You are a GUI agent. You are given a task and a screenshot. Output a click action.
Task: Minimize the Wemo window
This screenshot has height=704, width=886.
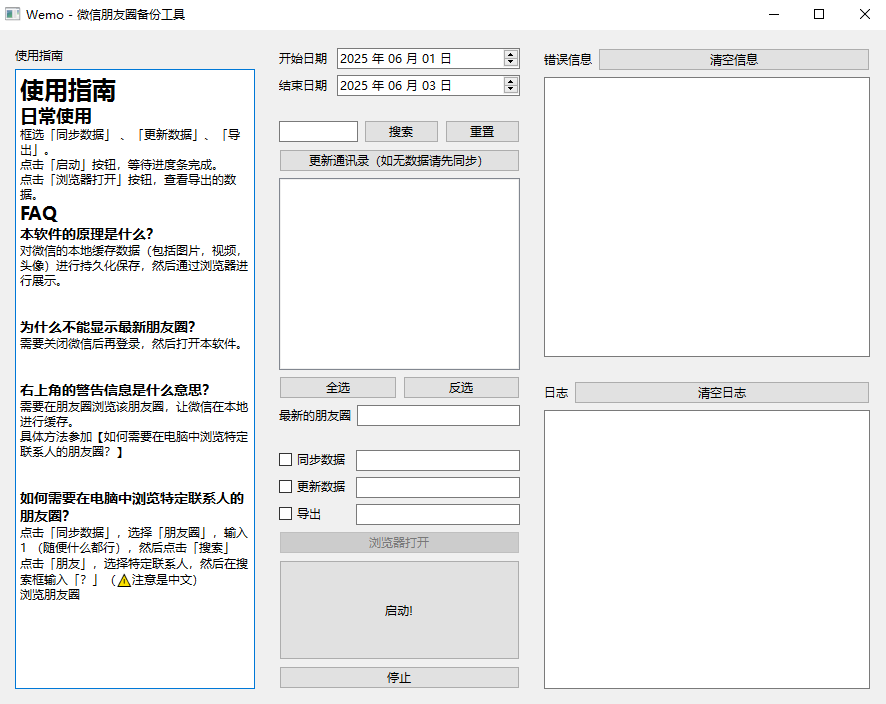click(774, 14)
